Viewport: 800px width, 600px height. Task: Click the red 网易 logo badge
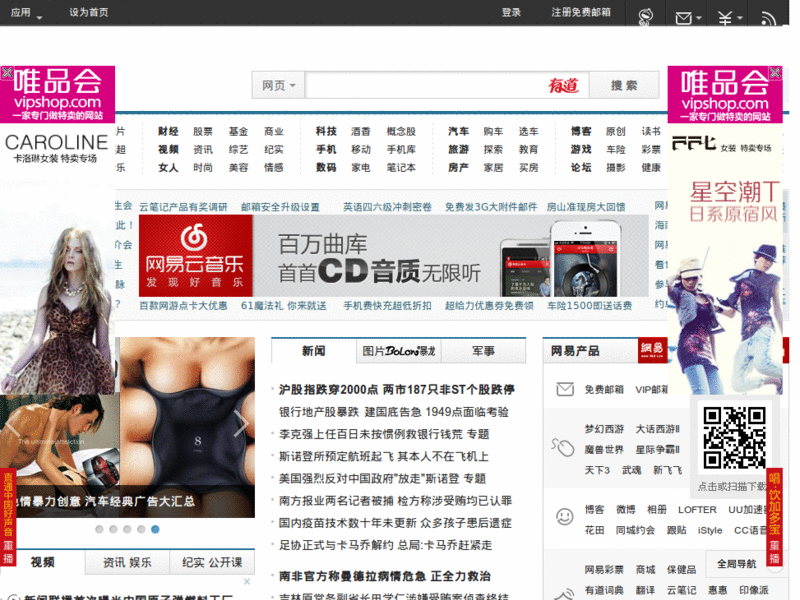coord(652,350)
